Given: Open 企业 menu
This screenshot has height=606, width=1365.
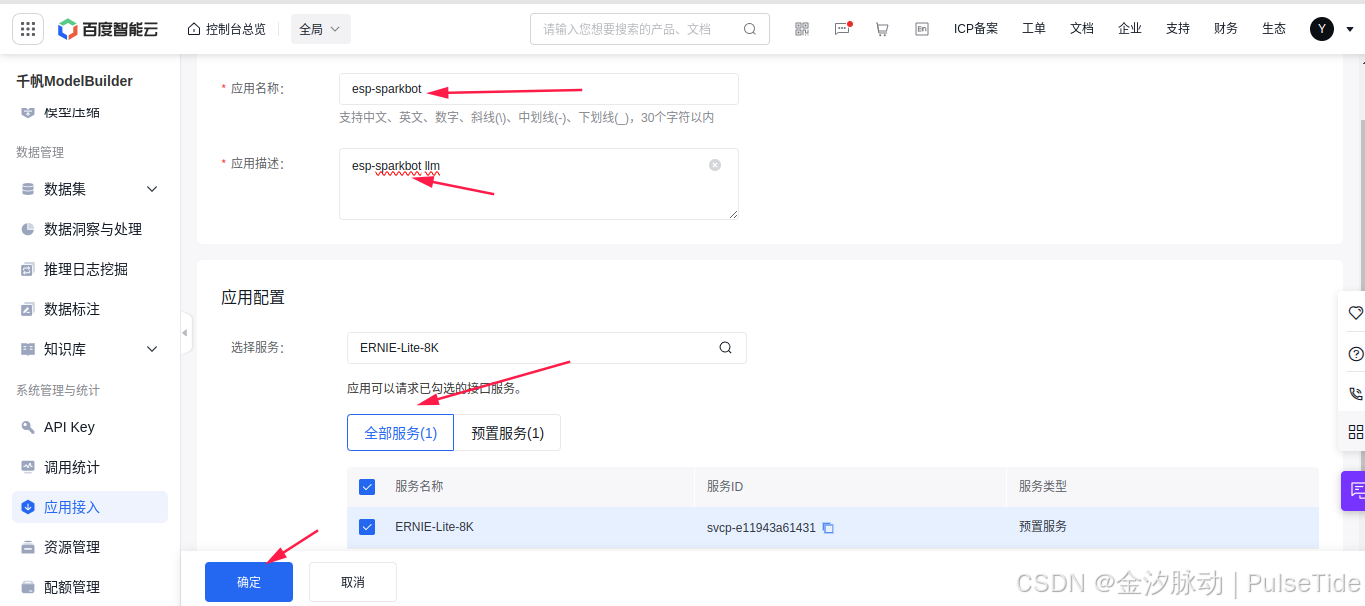Looking at the screenshot, I should pyautogui.click(x=1130, y=29).
